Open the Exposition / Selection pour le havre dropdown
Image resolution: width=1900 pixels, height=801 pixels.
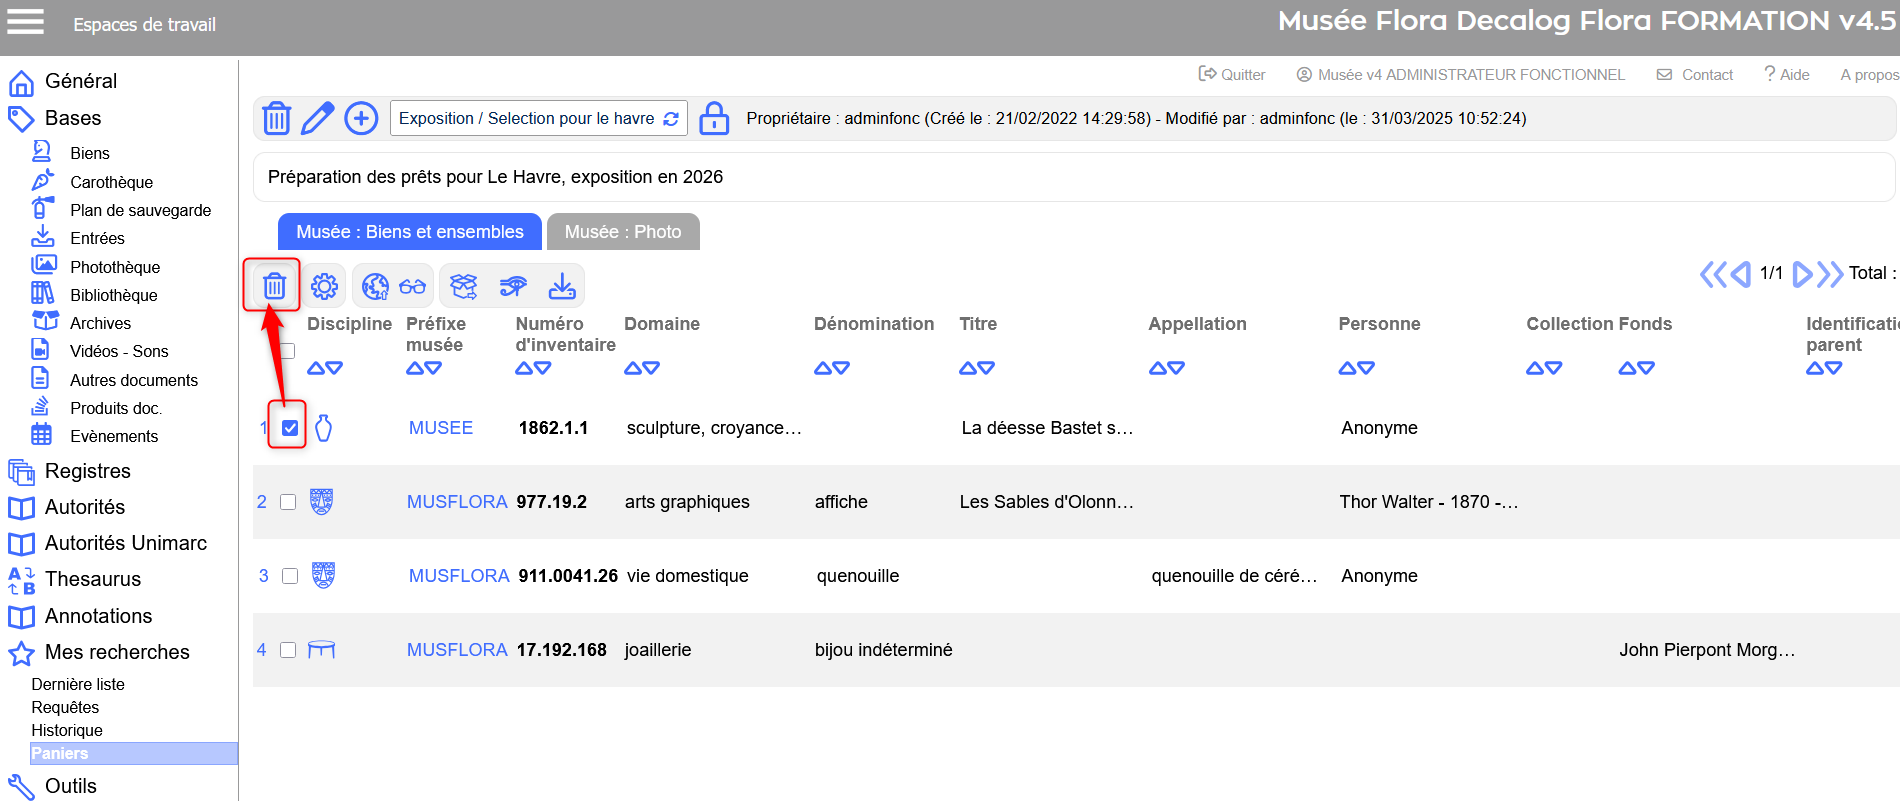tap(538, 118)
